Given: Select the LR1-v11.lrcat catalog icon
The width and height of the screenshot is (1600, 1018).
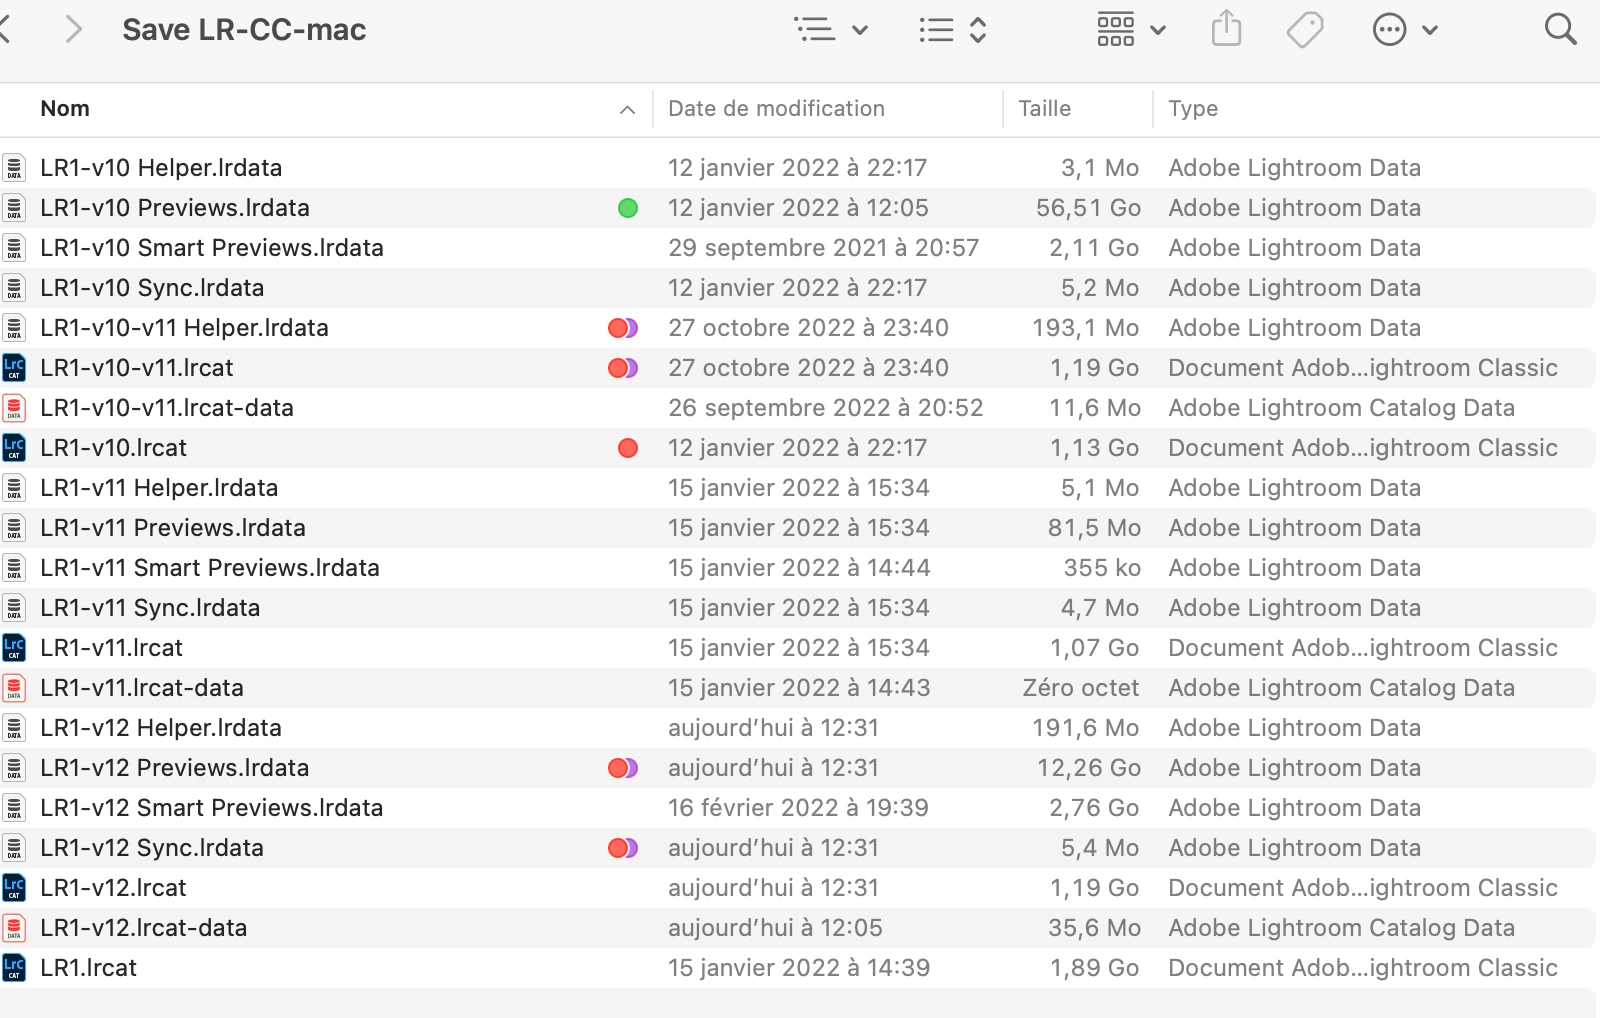Looking at the screenshot, I should click(x=14, y=648).
